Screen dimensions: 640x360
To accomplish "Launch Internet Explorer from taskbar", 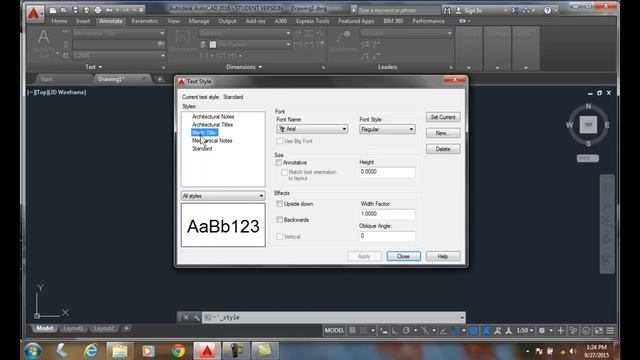I will 91,351.
